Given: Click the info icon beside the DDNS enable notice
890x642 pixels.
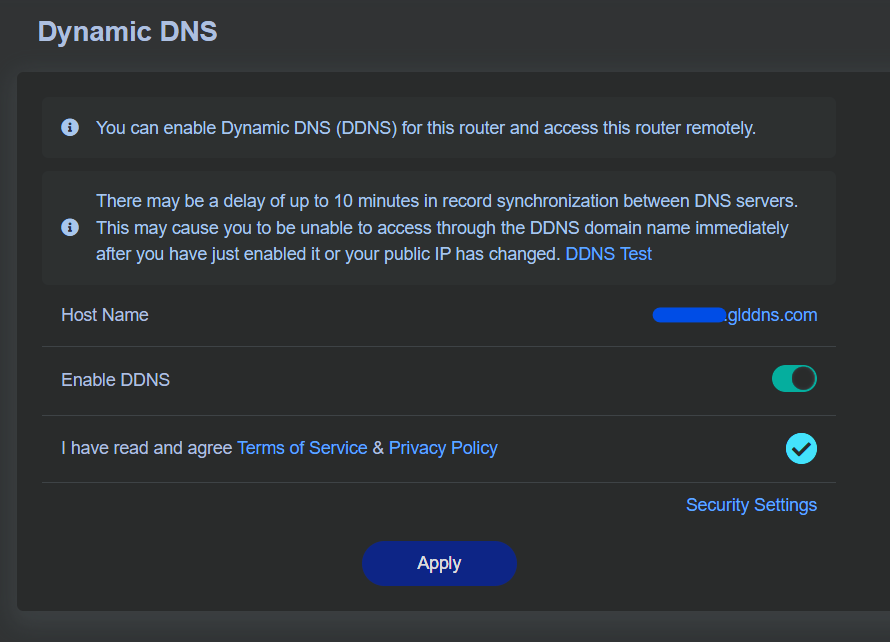Looking at the screenshot, I should 70,128.
